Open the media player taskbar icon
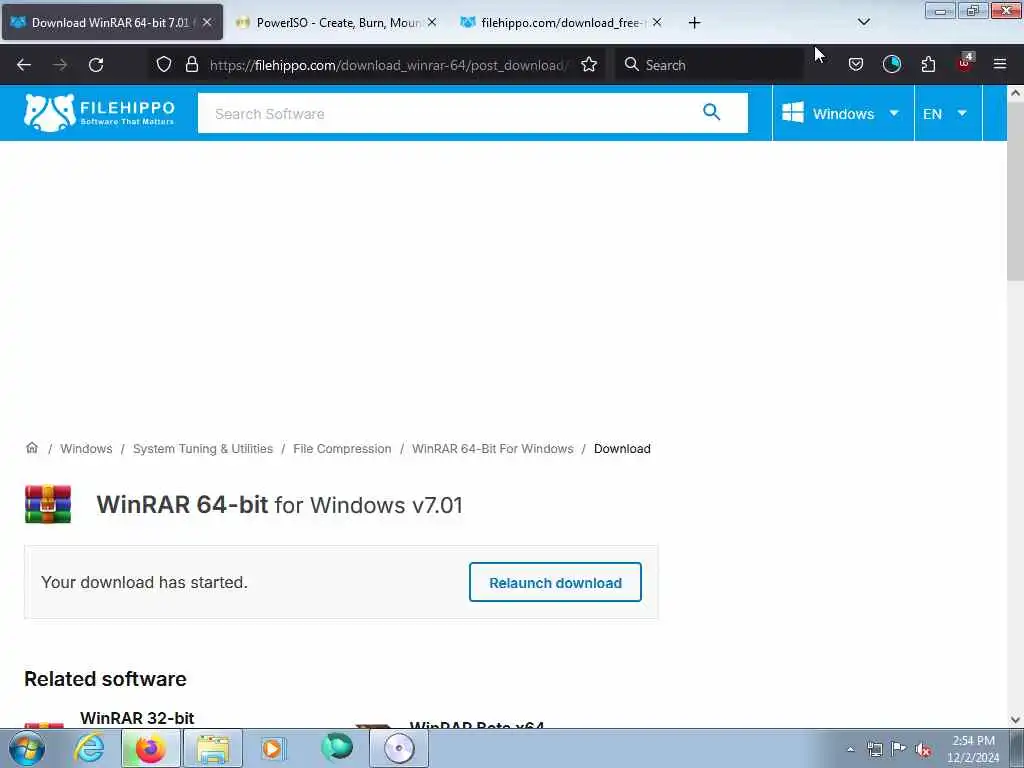The image size is (1024, 768). pos(272,748)
